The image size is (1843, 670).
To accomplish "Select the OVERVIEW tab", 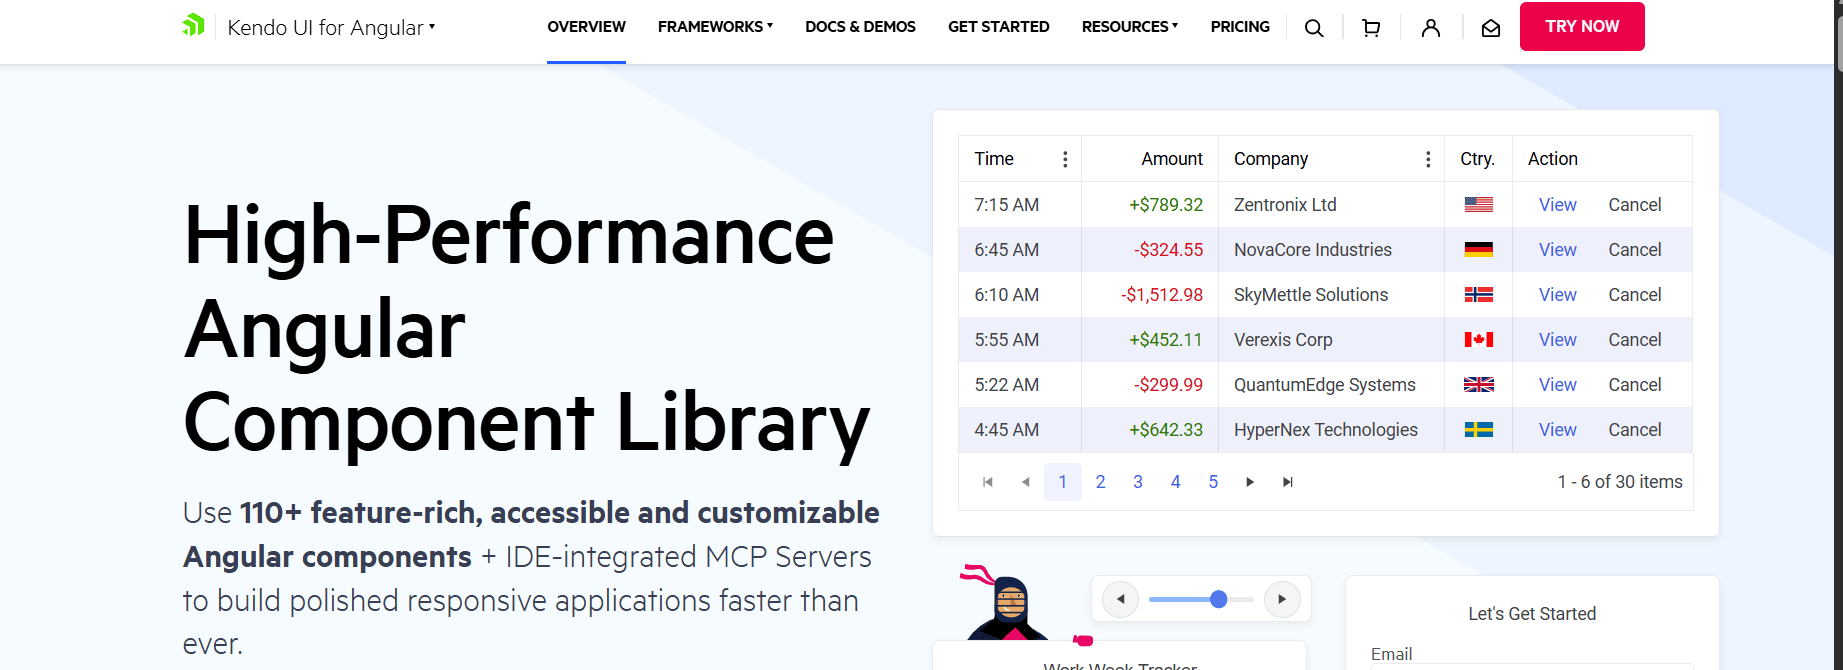I will point(586,27).
